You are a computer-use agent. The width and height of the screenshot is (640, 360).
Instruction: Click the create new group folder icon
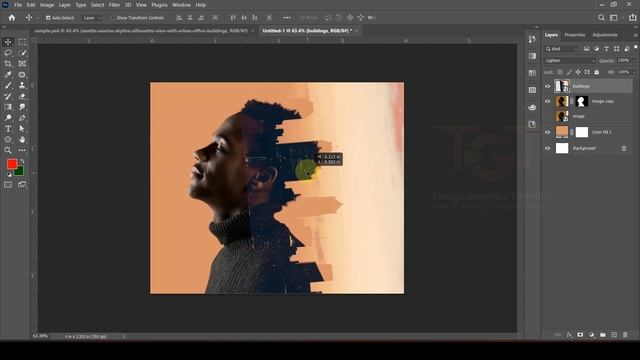[603, 335]
